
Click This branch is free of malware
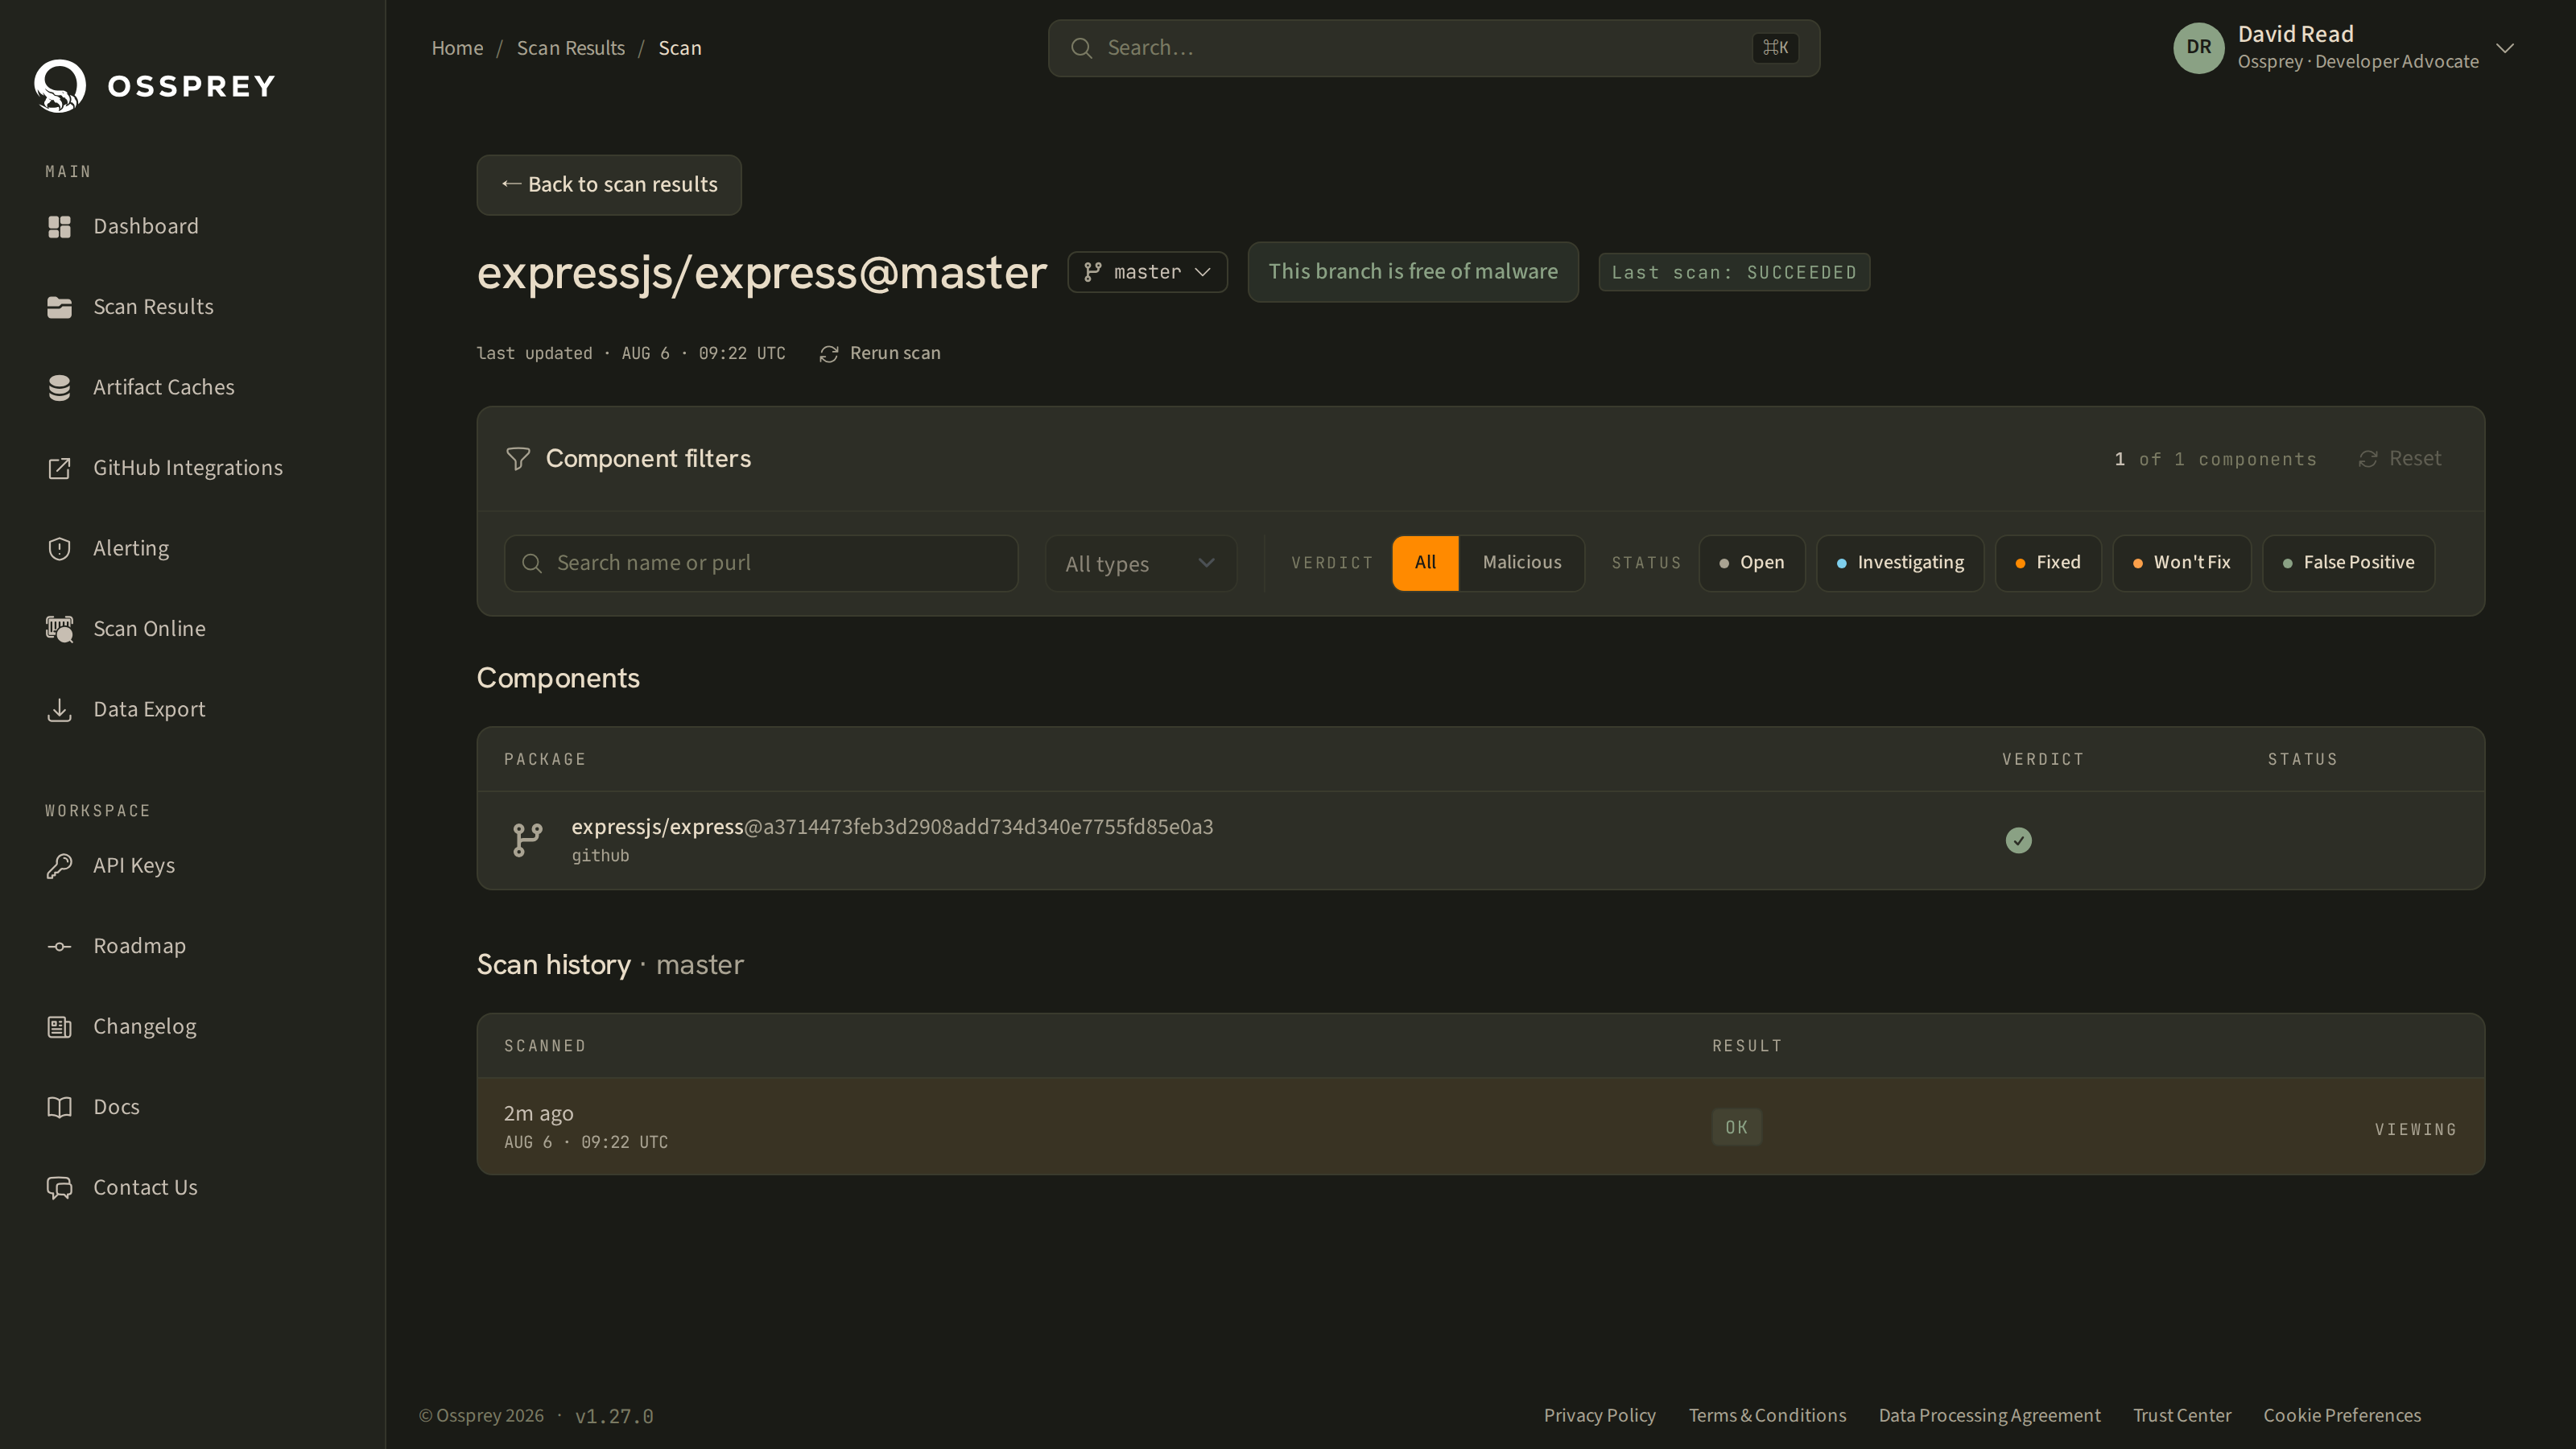[1412, 272]
